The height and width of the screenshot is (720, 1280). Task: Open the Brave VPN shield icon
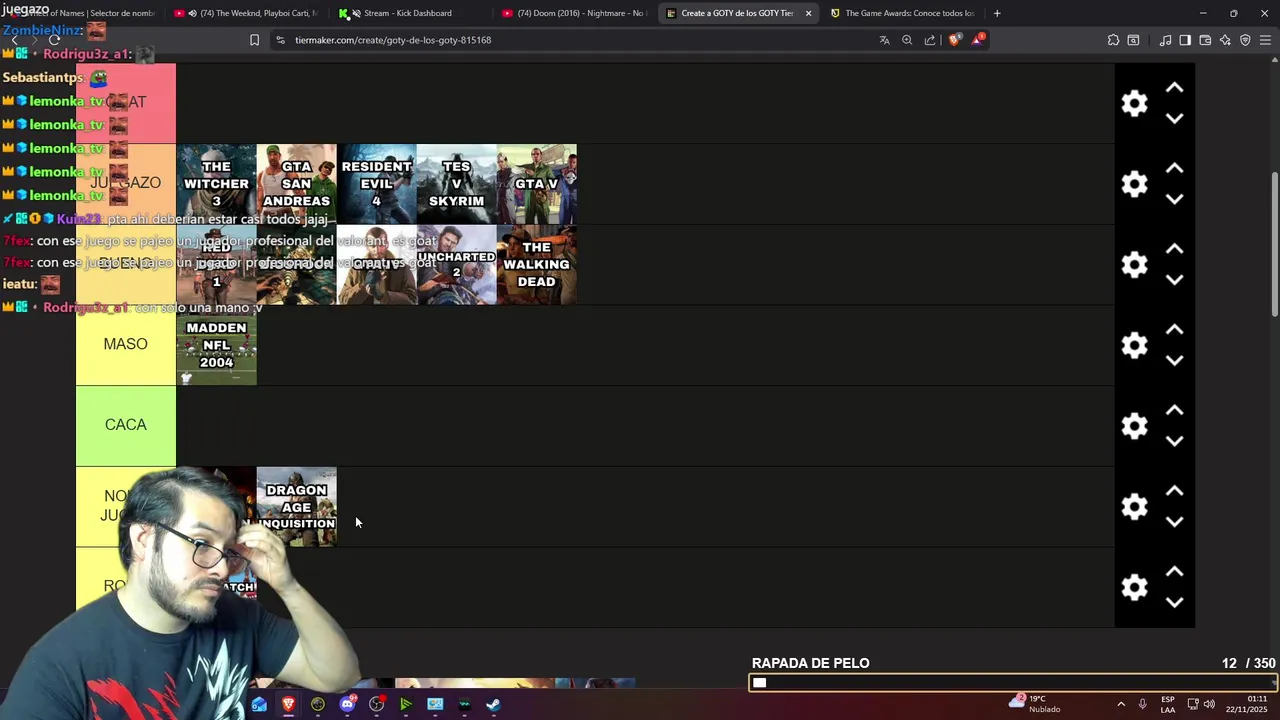1245,40
